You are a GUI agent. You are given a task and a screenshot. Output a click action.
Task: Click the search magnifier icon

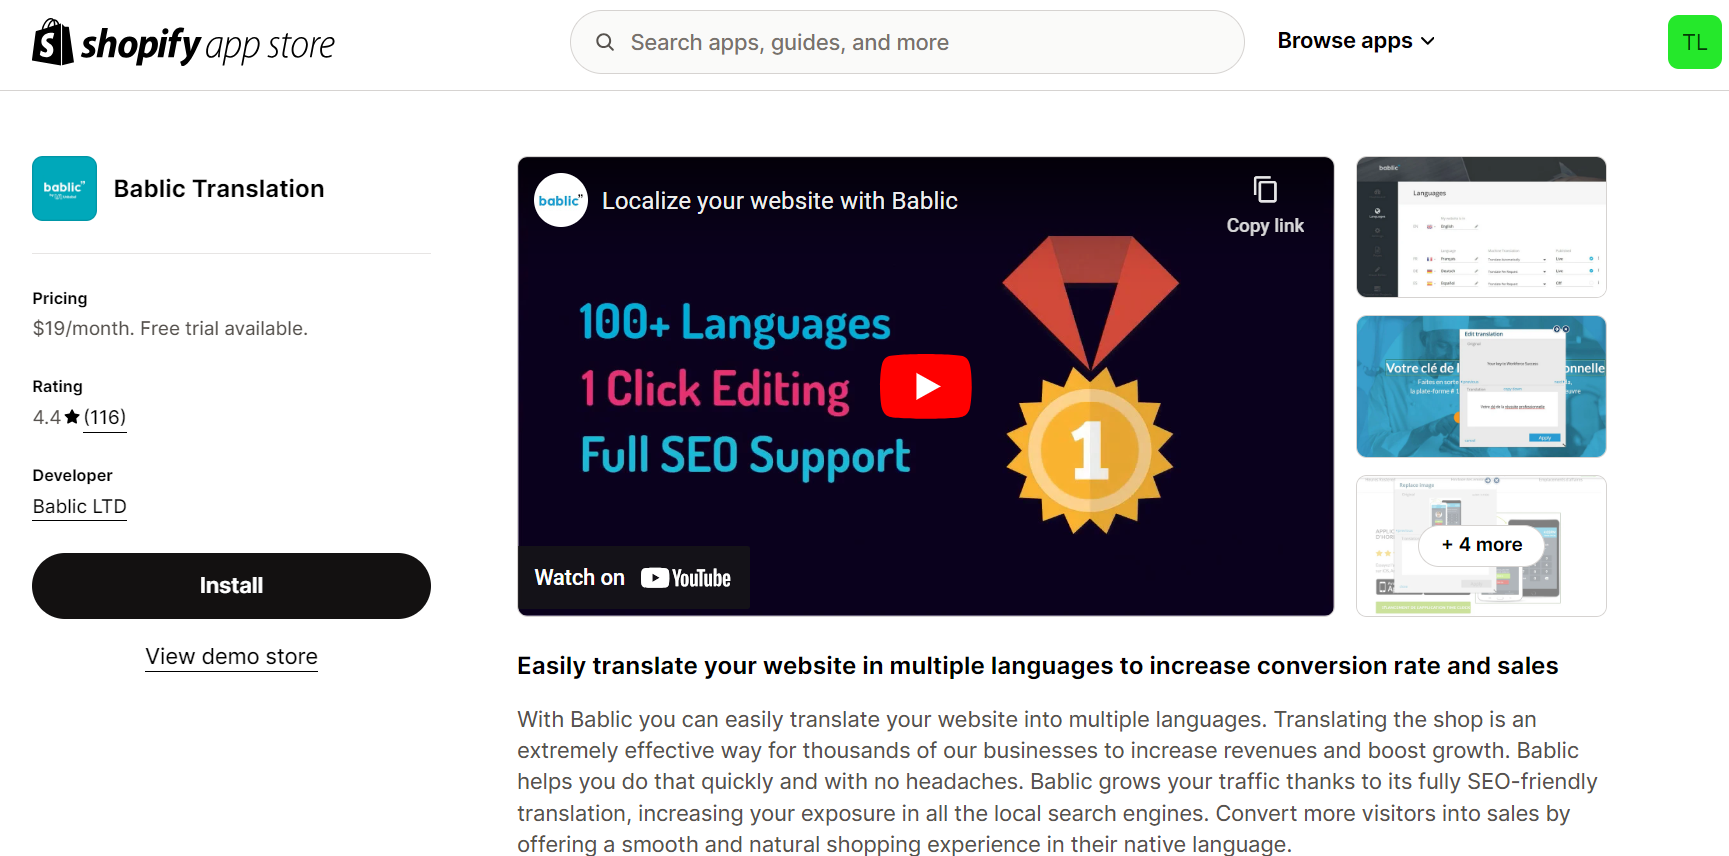604,42
